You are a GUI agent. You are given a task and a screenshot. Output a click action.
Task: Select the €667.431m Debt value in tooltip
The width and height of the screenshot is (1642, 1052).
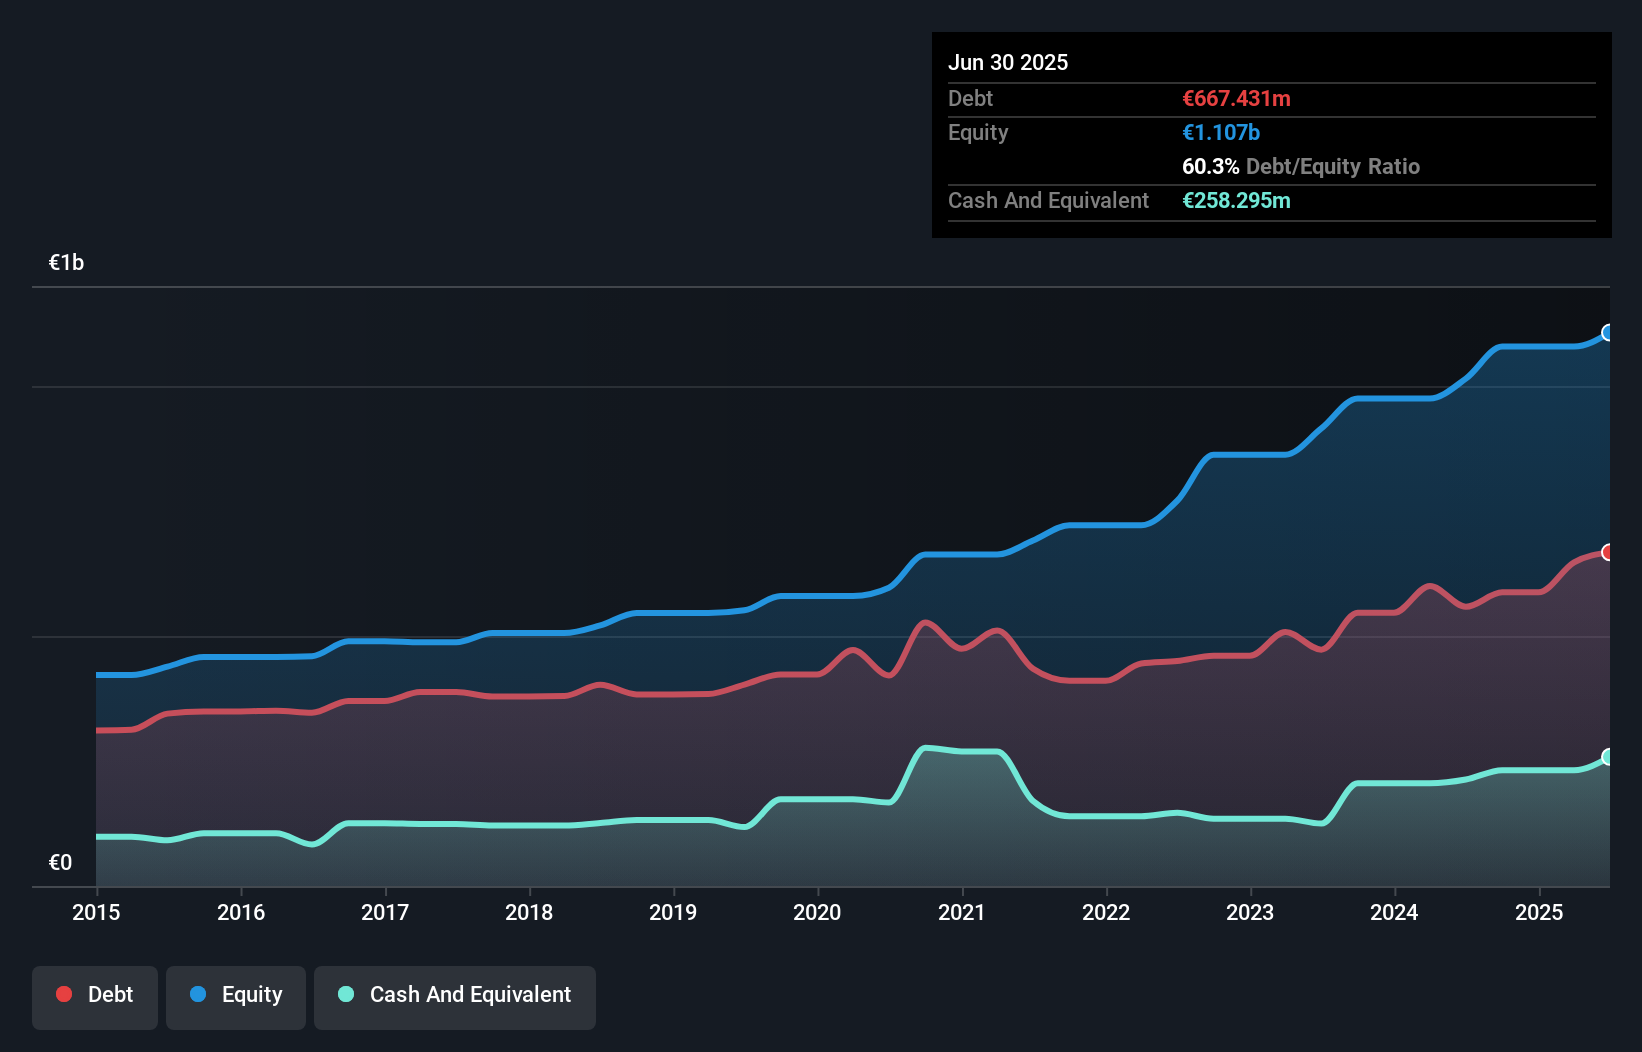click(x=1236, y=99)
